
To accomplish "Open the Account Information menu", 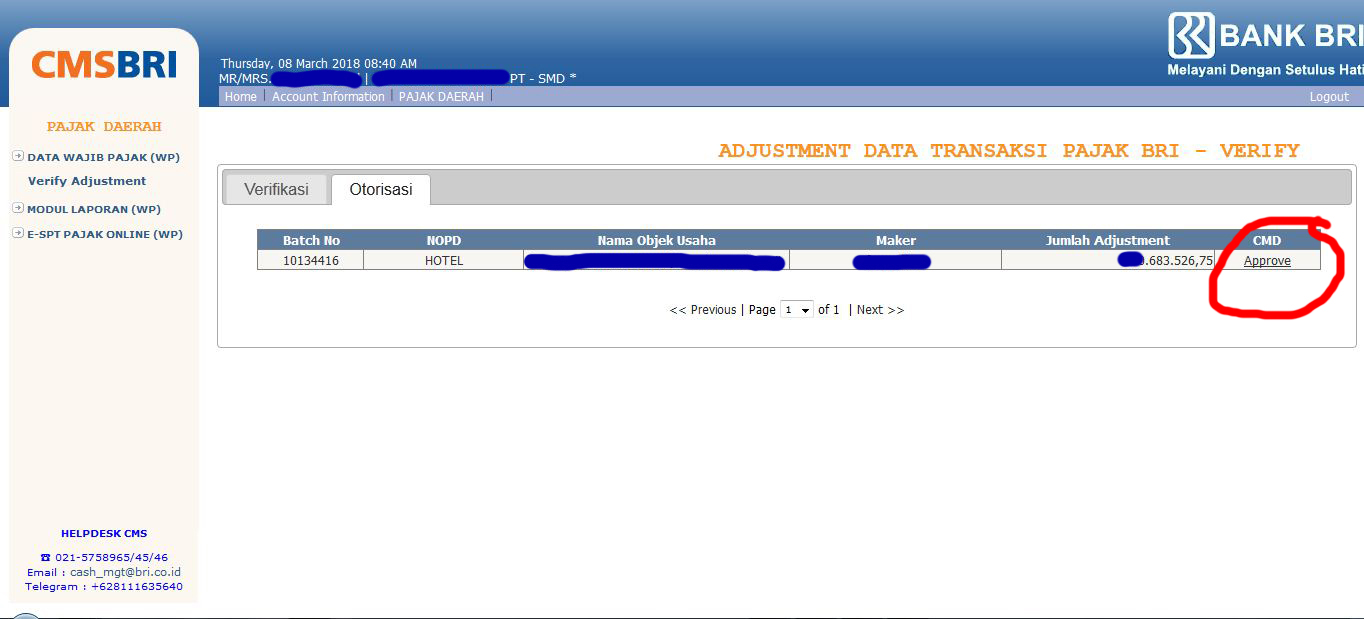I will tap(328, 96).
